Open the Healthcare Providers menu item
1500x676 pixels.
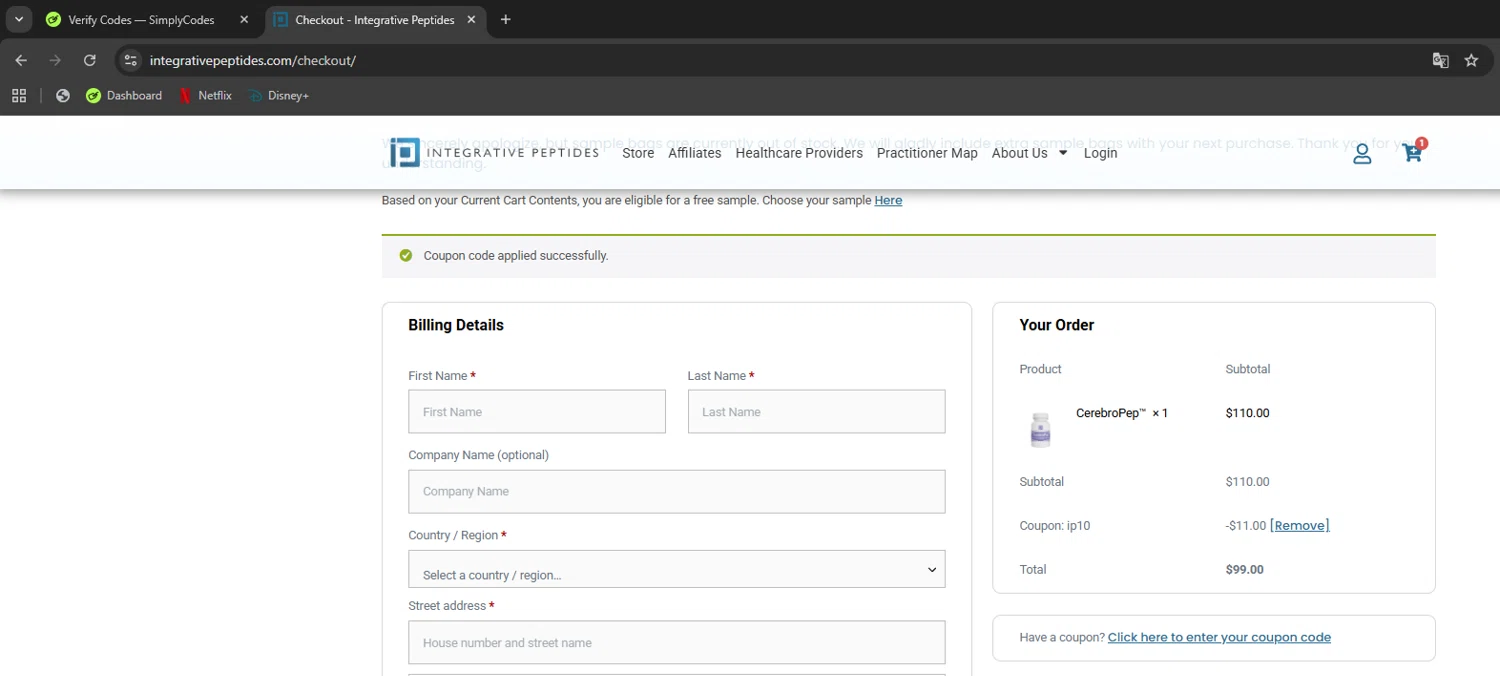[799, 153]
